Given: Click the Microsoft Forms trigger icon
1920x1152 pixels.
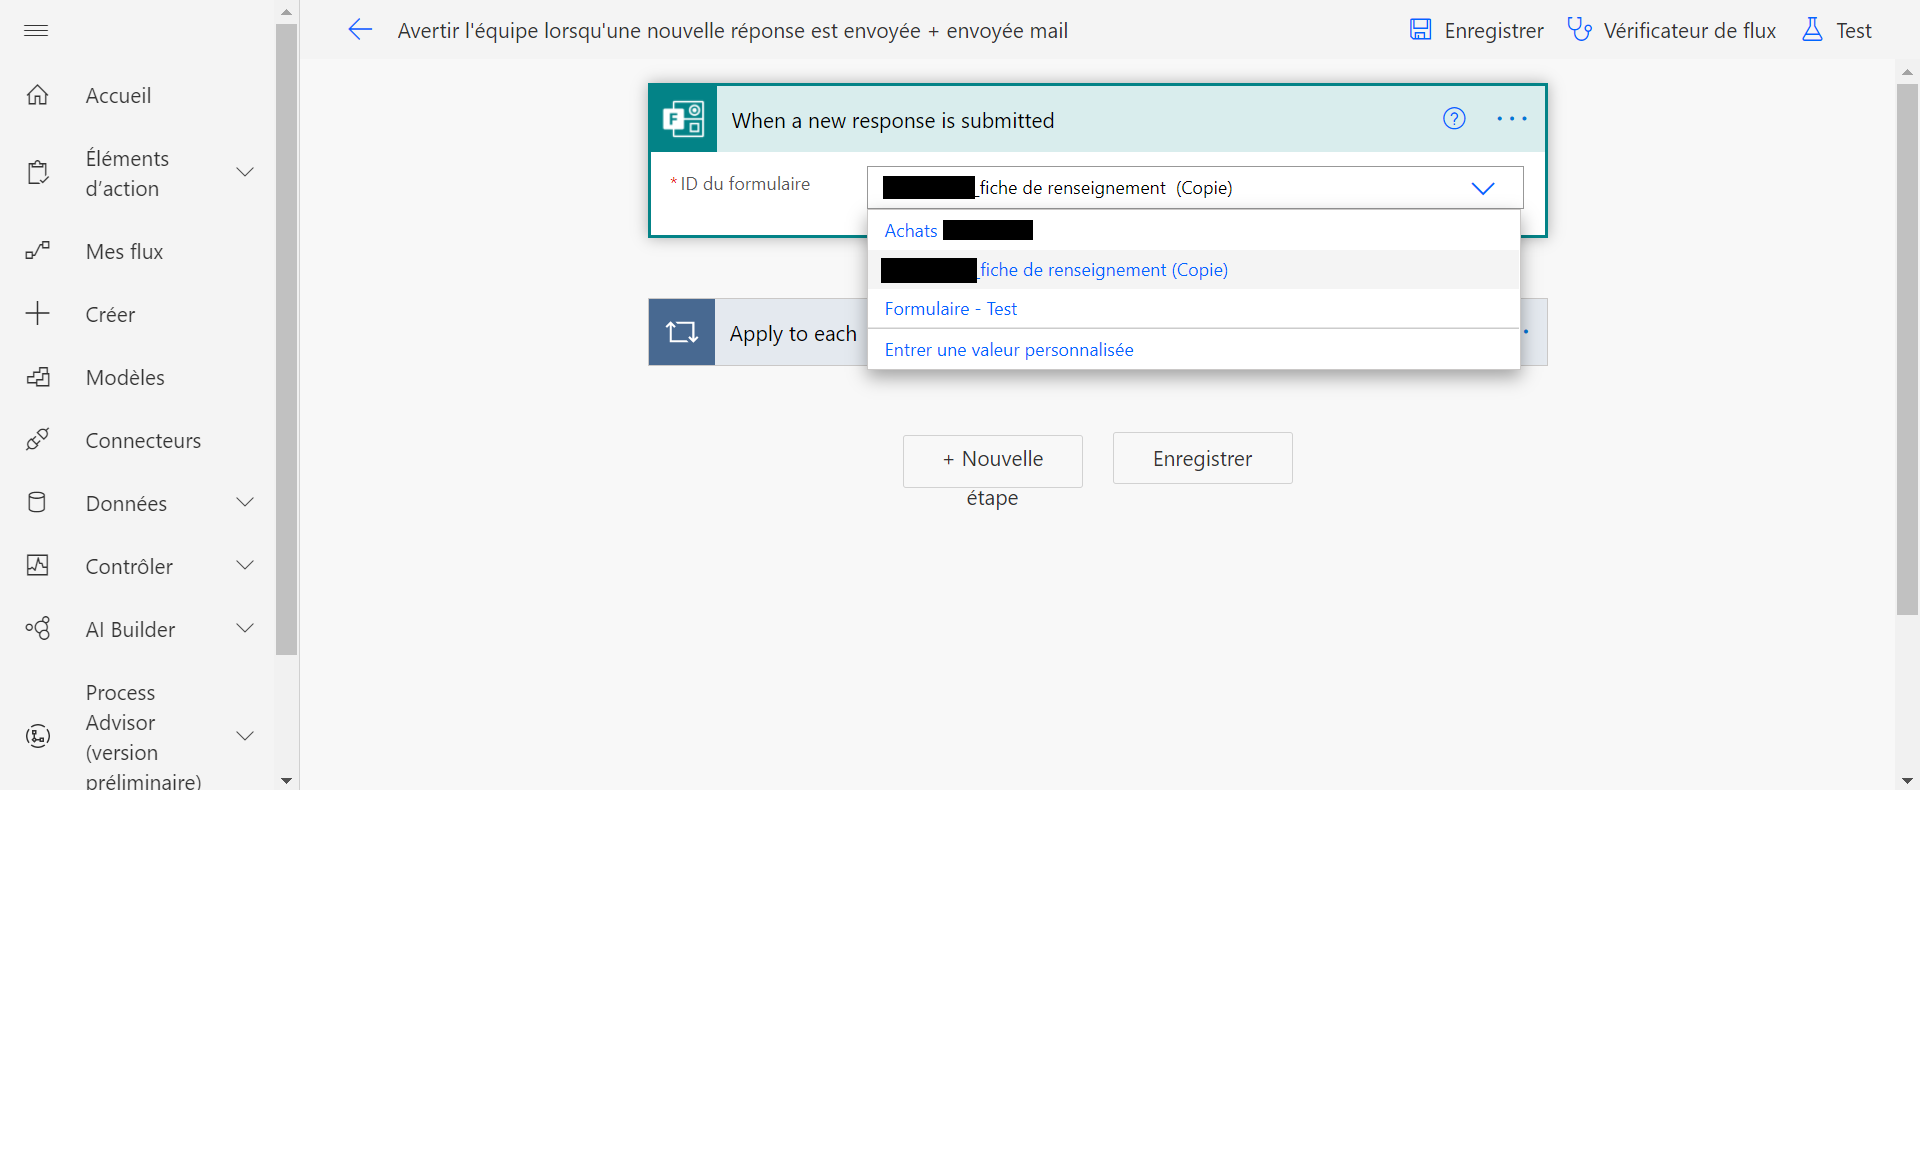Looking at the screenshot, I should (683, 119).
